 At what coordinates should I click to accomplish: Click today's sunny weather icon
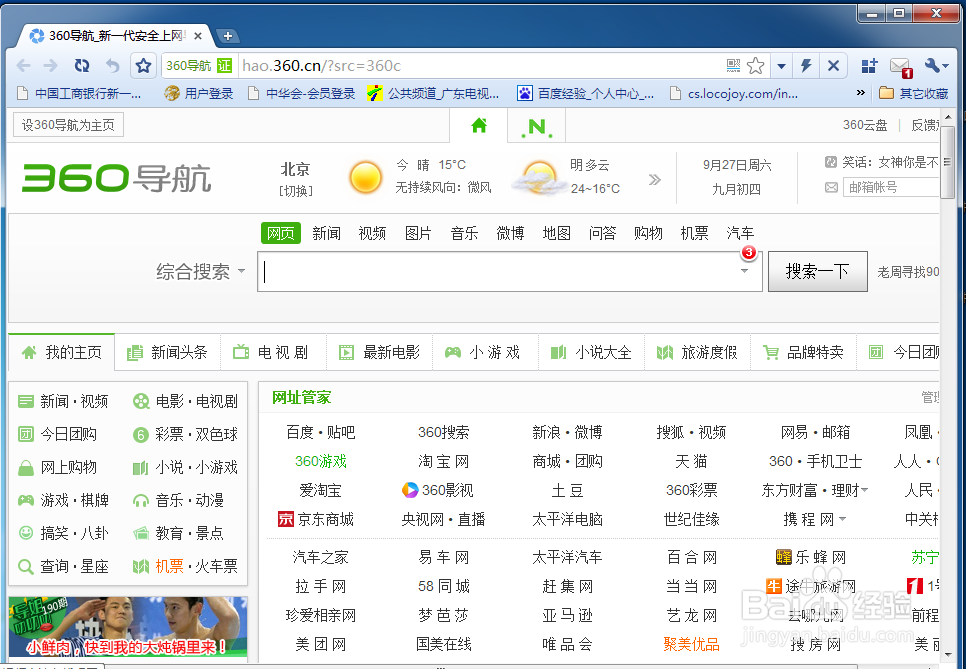365,177
